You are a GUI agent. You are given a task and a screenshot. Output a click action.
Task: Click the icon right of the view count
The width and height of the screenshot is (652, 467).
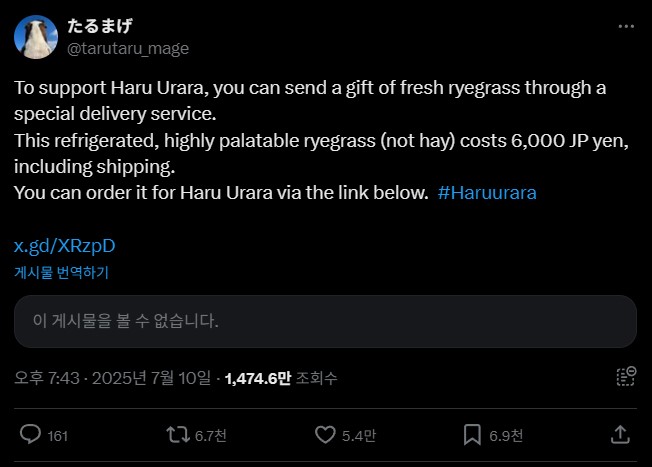[626, 377]
